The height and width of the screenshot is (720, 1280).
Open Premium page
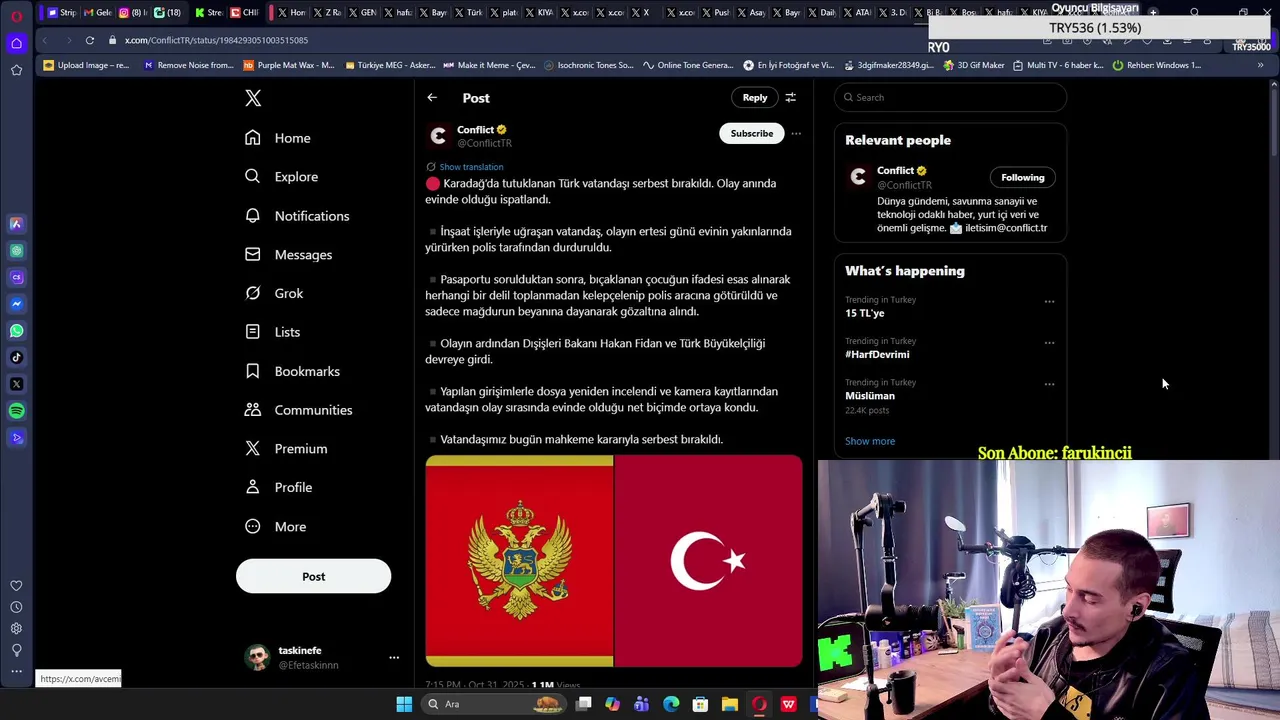pos(286,449)
